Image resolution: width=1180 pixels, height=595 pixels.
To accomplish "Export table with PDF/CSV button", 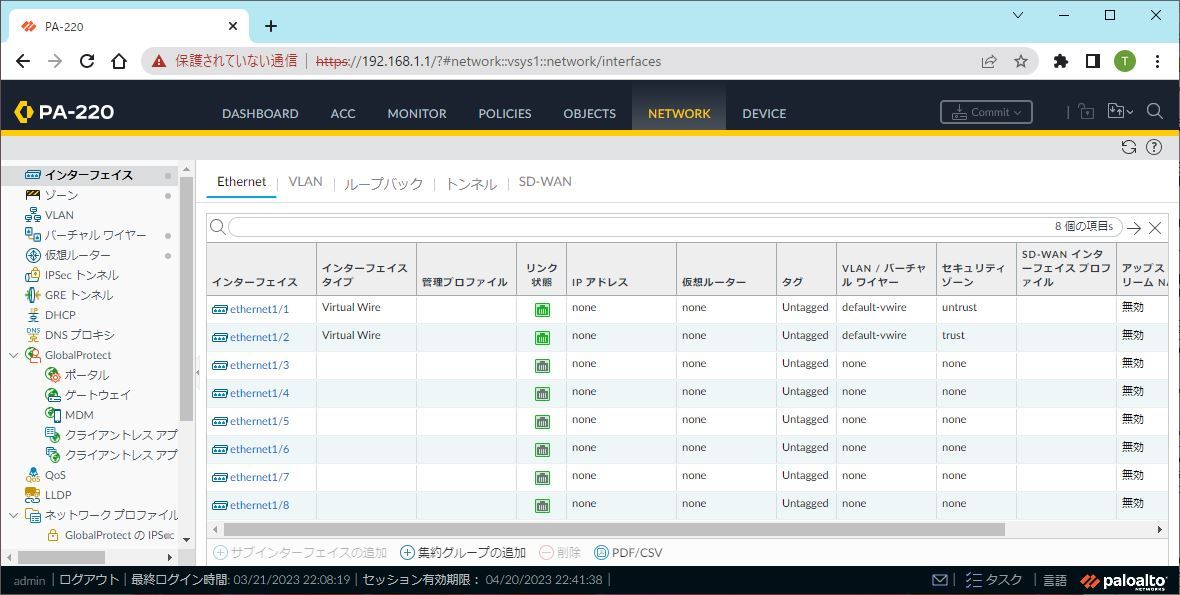I will [628, 553].
